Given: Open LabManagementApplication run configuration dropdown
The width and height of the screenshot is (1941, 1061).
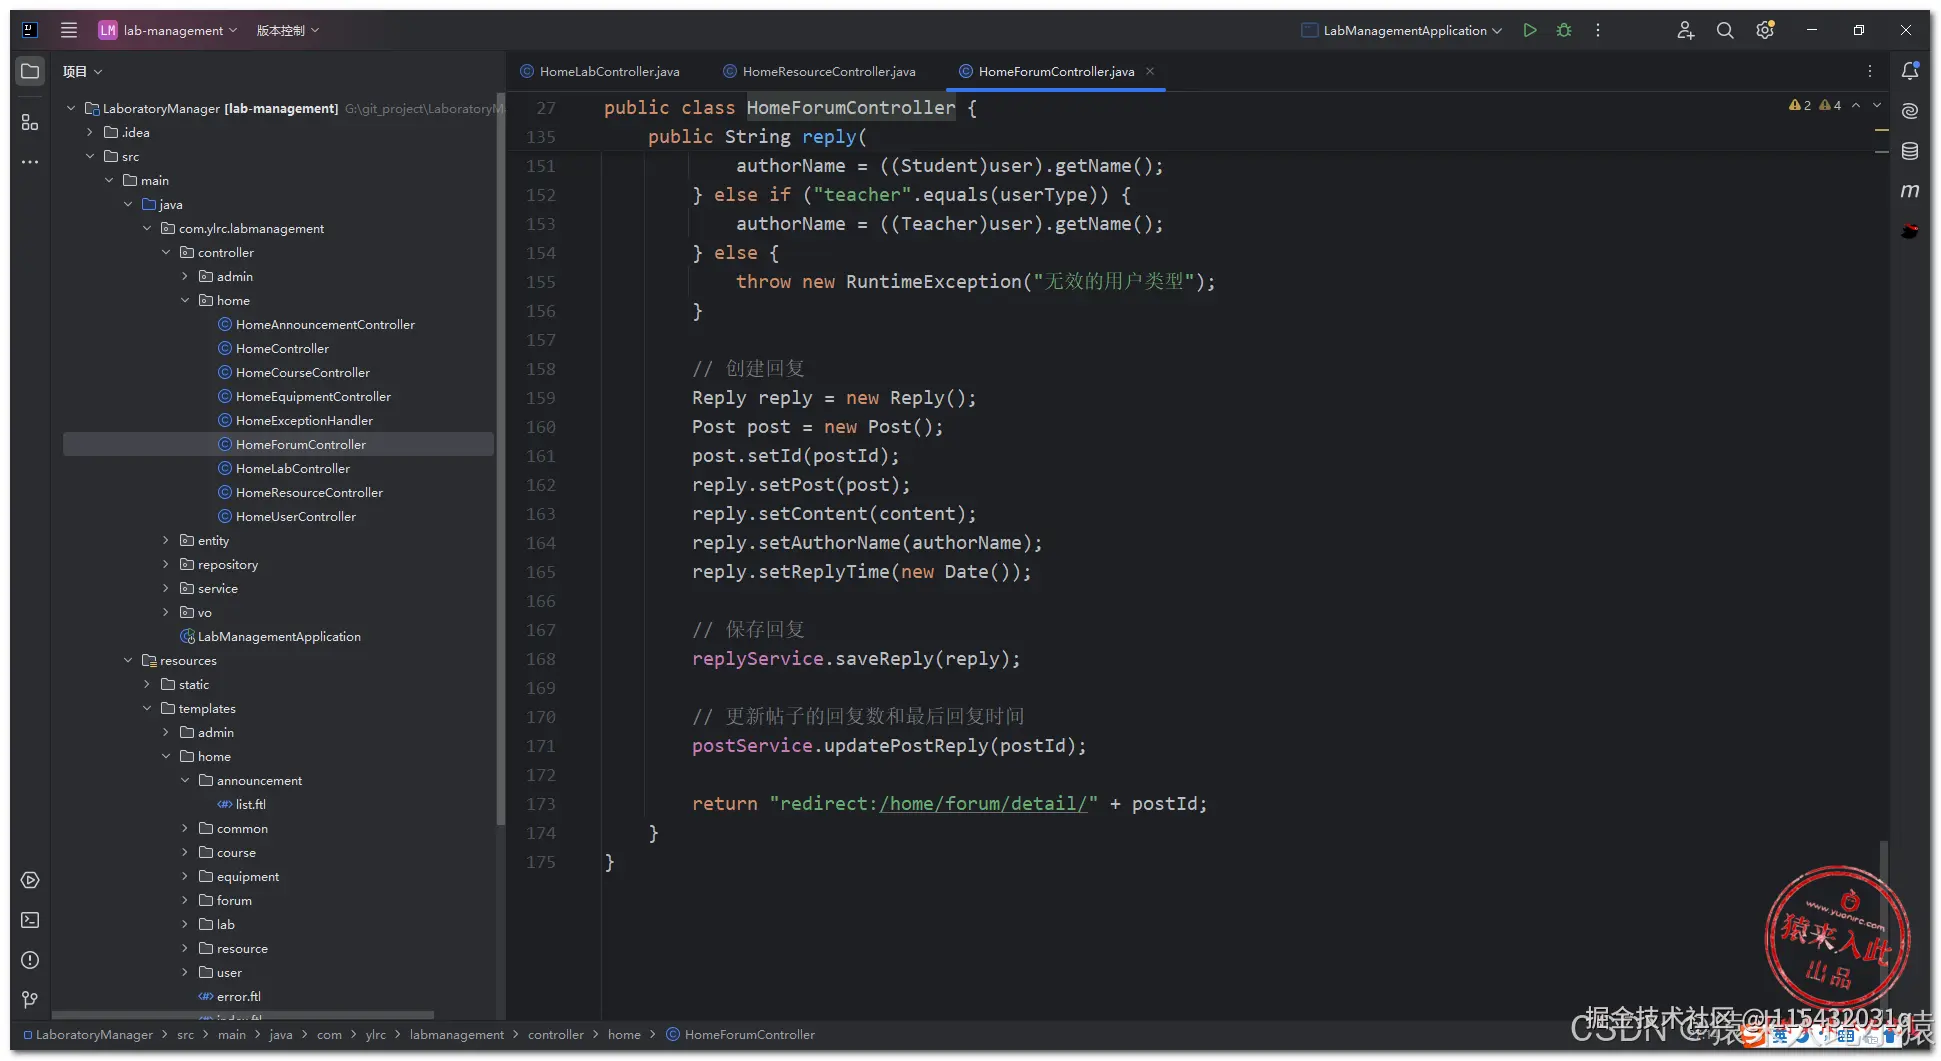Looking at the screenshot, I should [x=1401, y=30].
